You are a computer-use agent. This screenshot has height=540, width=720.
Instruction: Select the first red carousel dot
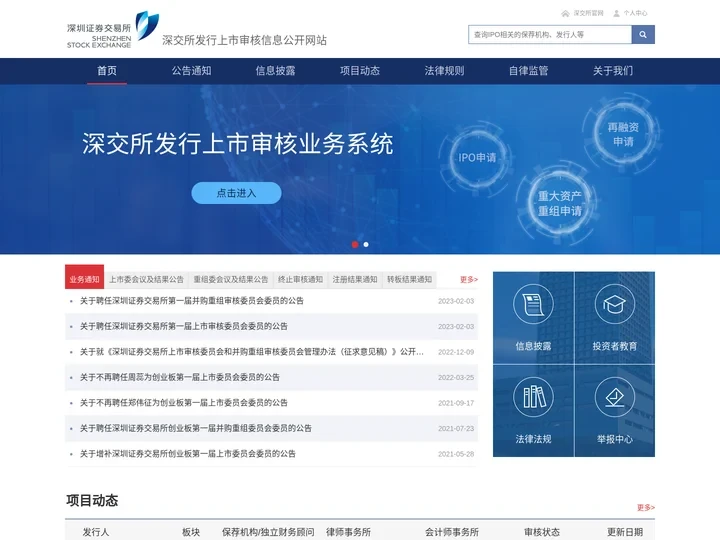tap(355, 244)
